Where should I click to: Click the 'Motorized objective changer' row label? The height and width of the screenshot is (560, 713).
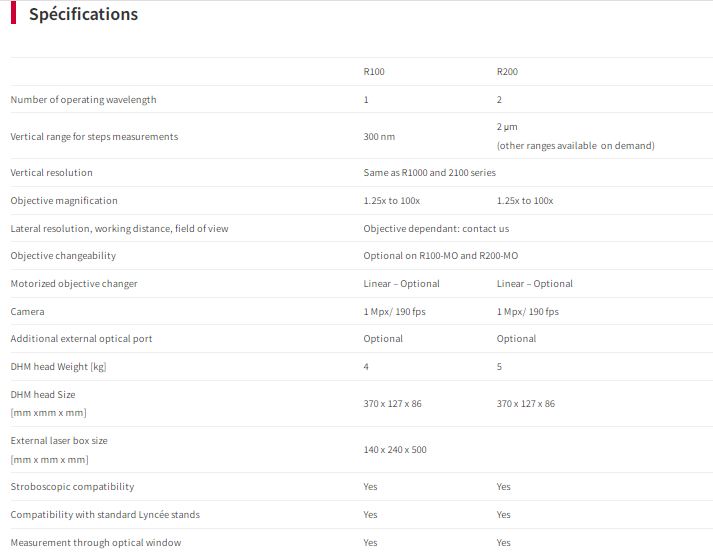click(x=74, y=284)
